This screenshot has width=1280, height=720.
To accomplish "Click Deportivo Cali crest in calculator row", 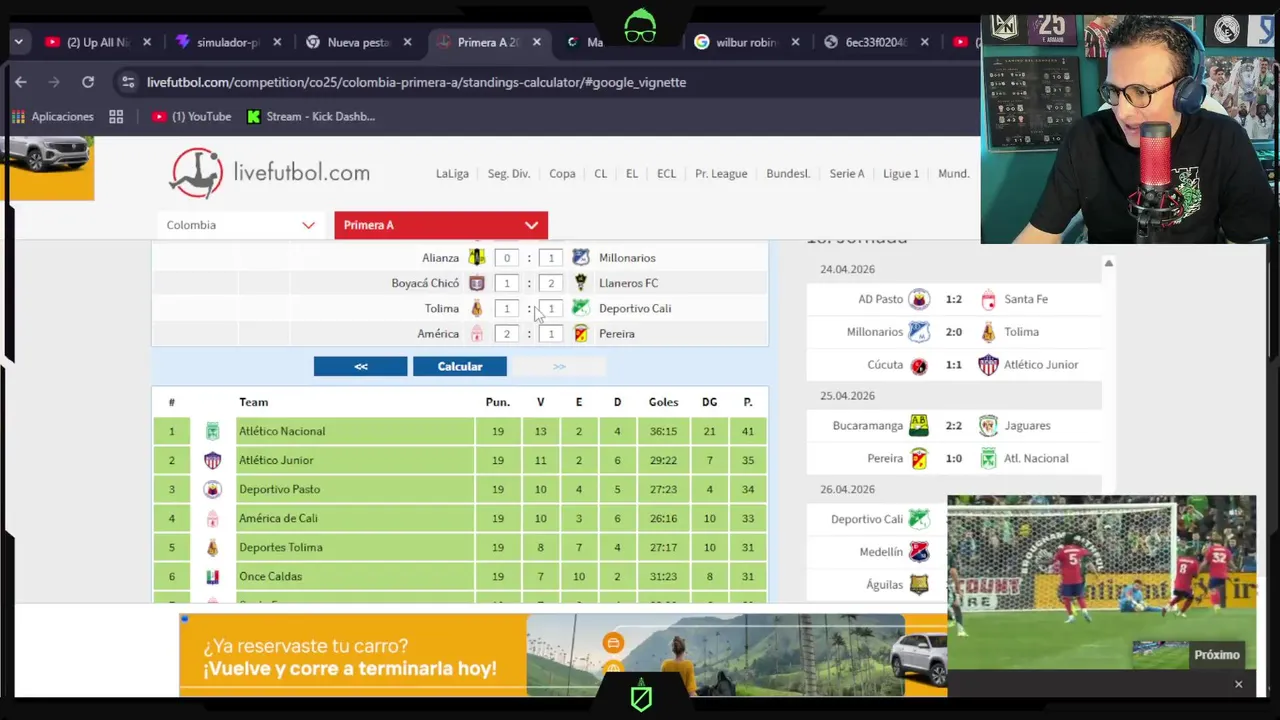I will click(x=580, y=308).
